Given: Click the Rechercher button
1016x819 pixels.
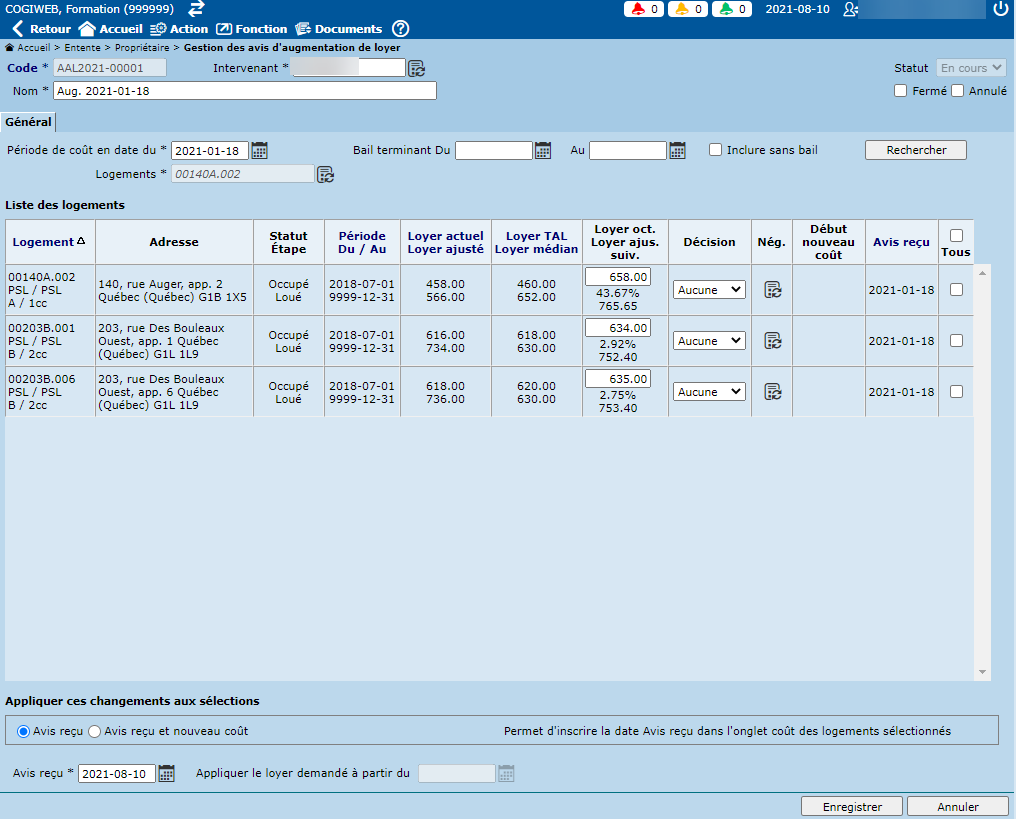Looking at the screenshot, I should pyautogui.click(x=916, y=150).
